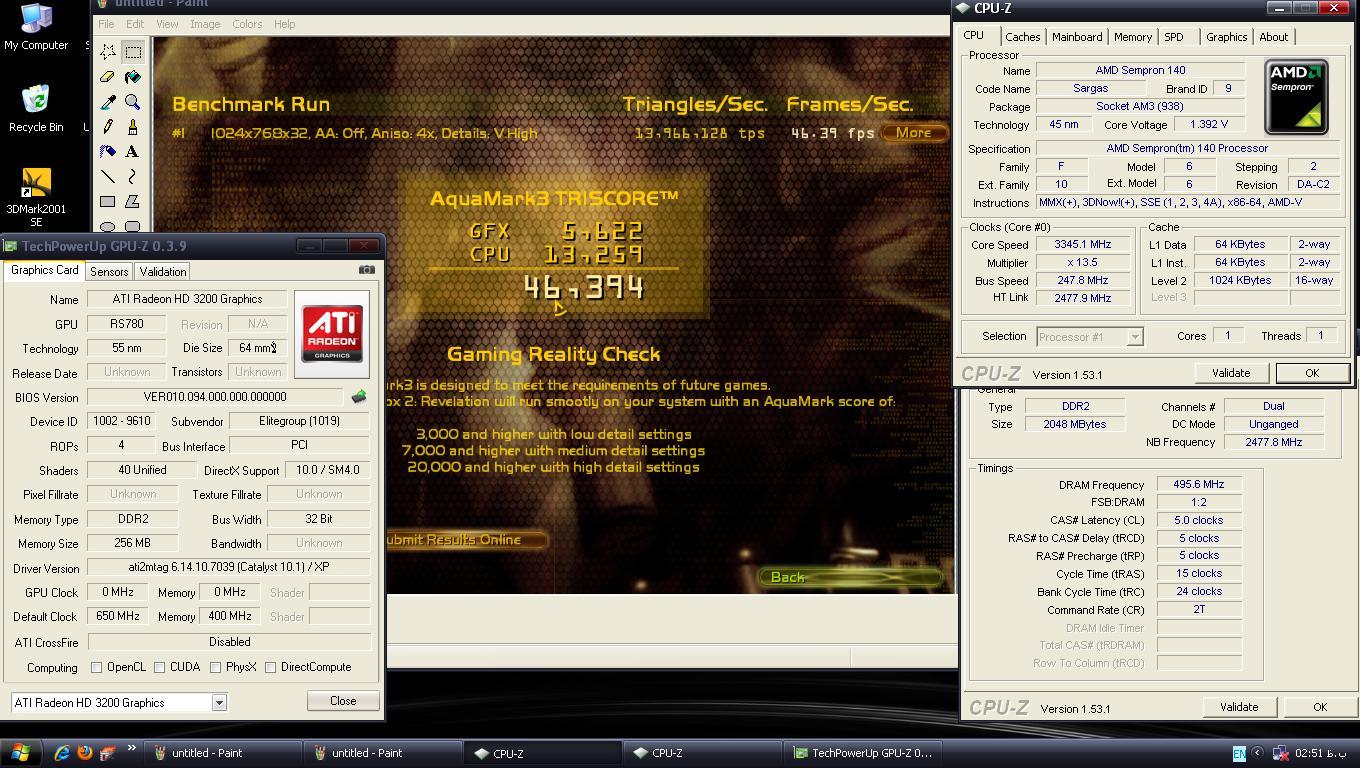The image size is (1360, 768).
Task: Open the Image menu in Paint
Action: pyautogui.click(x=205, y=24)
